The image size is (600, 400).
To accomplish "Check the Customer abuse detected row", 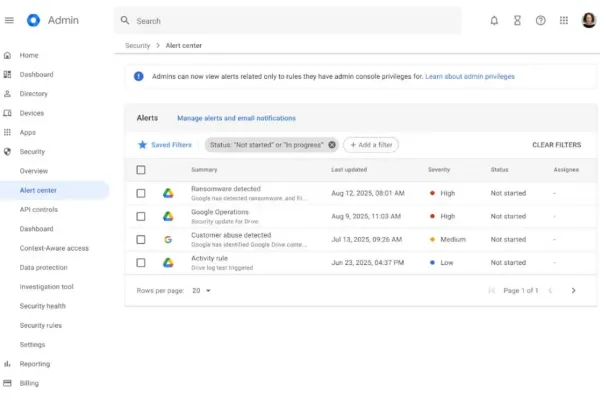I will click(x=141, y=239).
